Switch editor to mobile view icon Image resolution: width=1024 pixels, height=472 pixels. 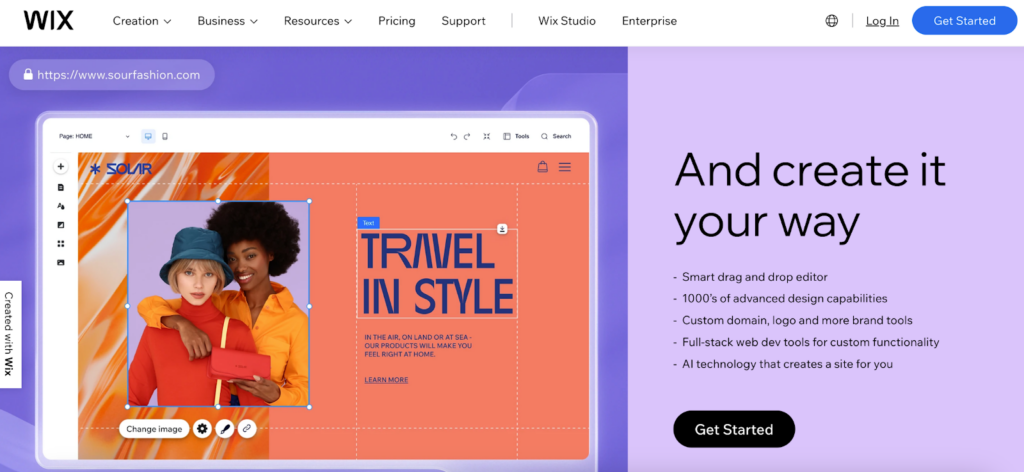click(x=165, y=136)
